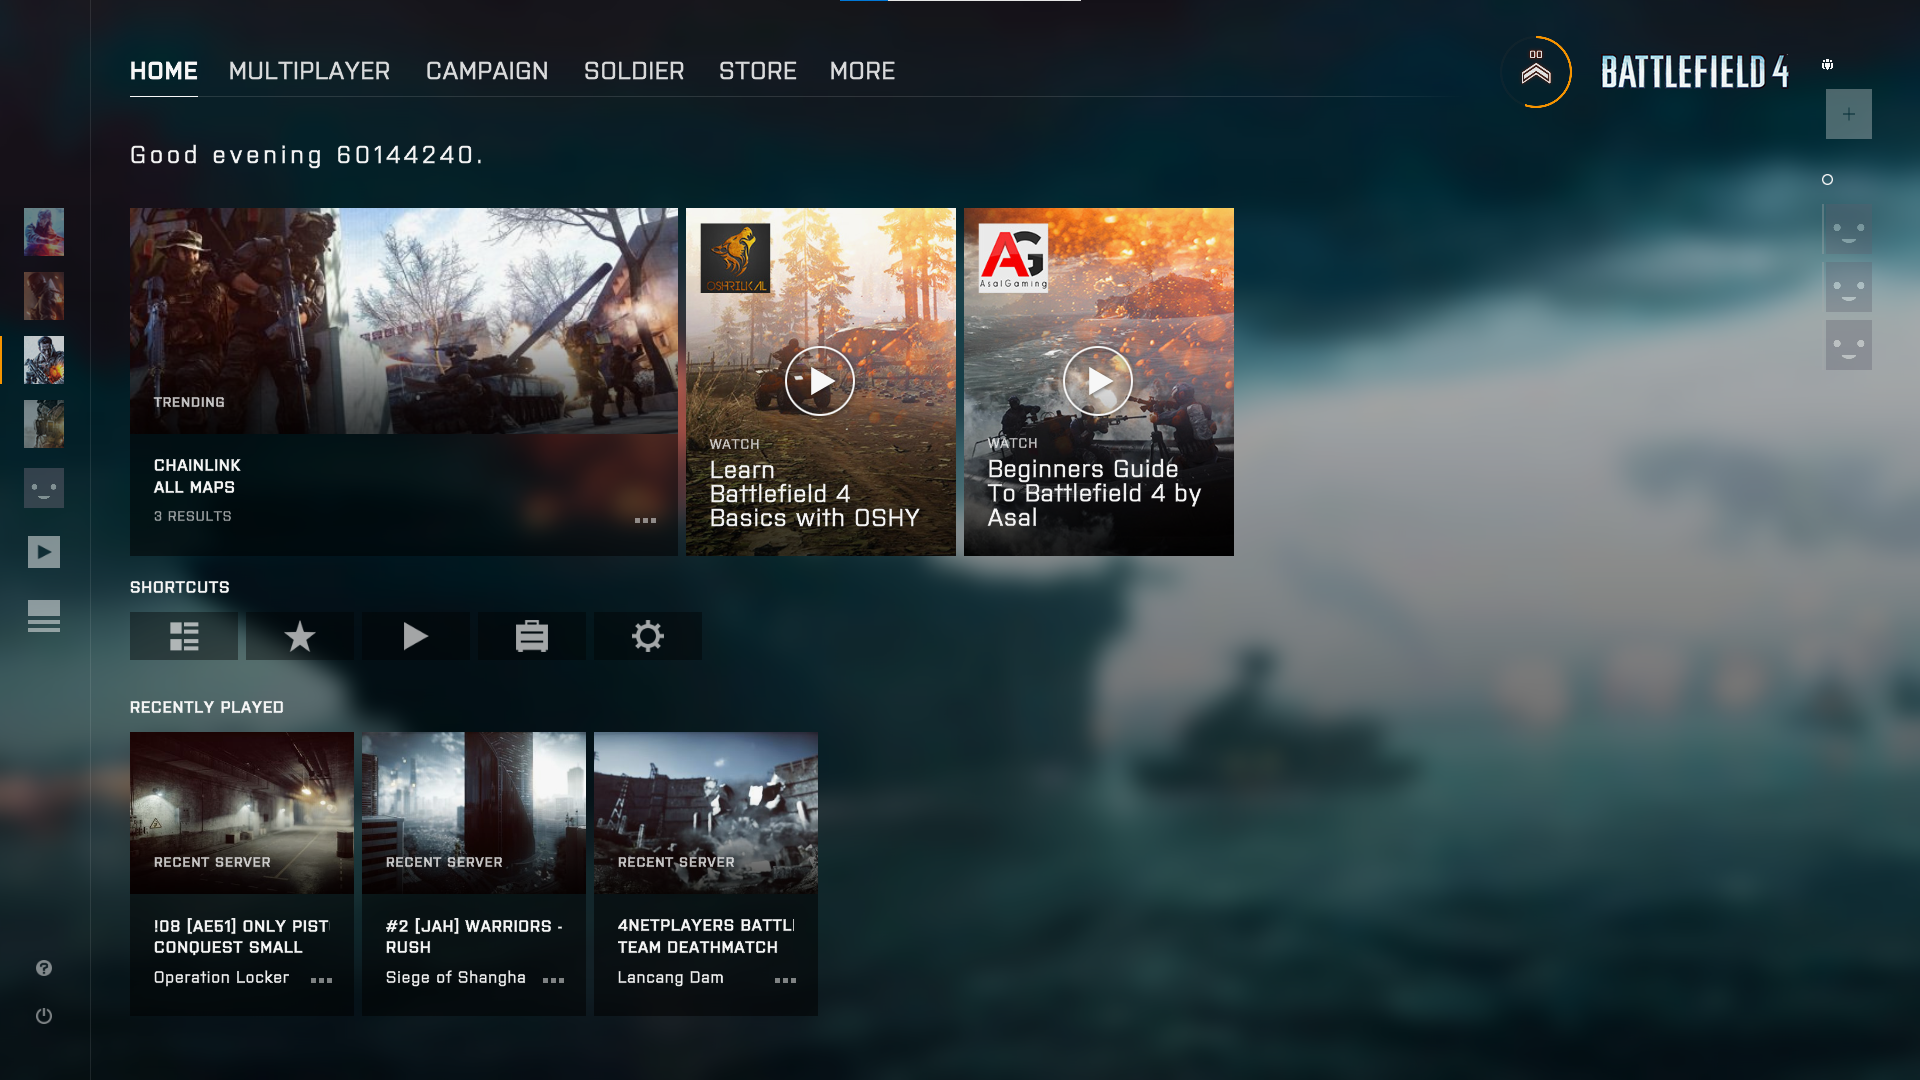Screen dimensions: 1920x1080
Task: Open the three-dot menu on the Chainlink card
Action: pos(646,520)
